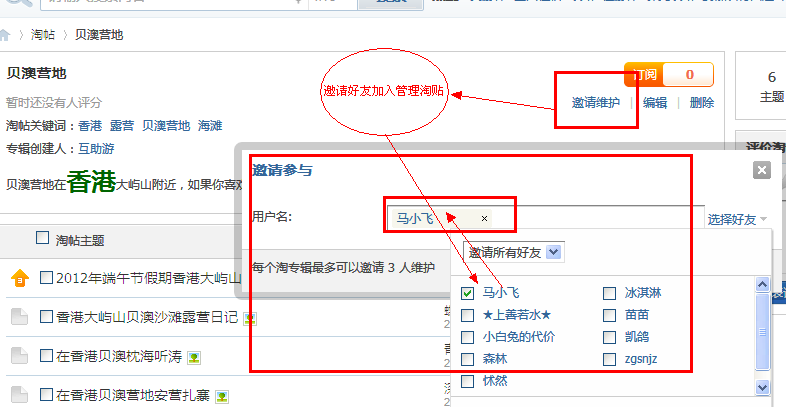Toggle the 淘帖主题 select-all checkbox
The width and height of the screenshot is (786, 407).
click(x=43, y=238)
